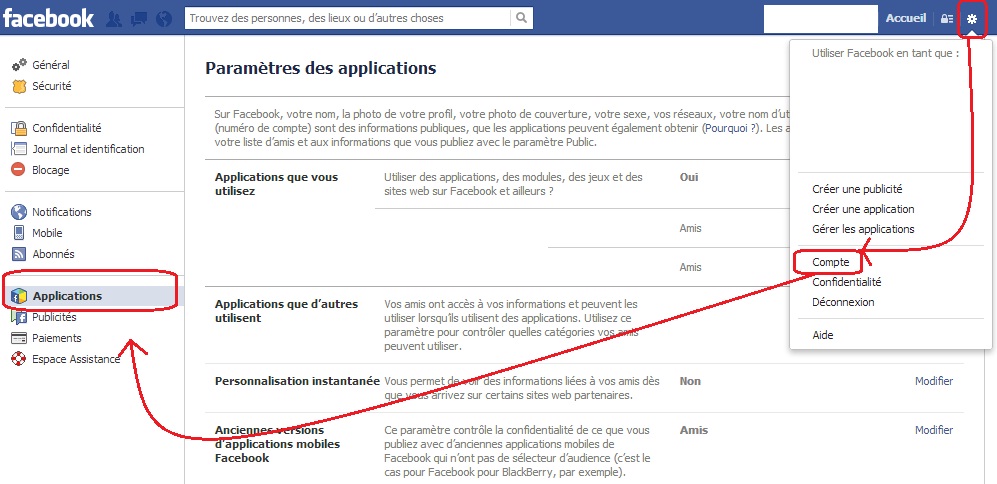Click the Publicités icon
Image resolution: width=997 pixels, height=484 pixels.
tap(19, 317)
